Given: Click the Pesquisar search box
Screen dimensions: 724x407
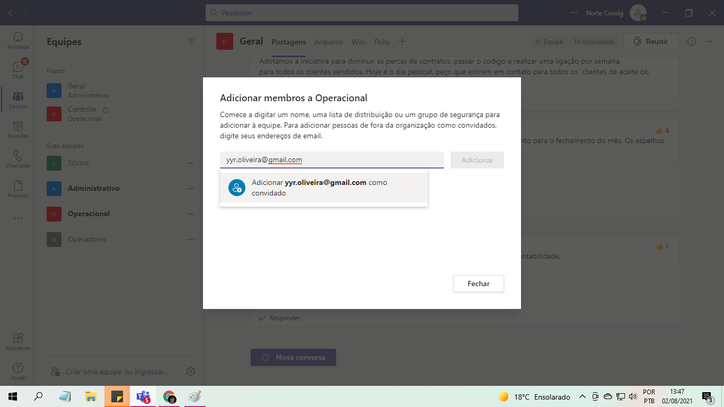Looking at the screenshot, I should coord(362,13).
